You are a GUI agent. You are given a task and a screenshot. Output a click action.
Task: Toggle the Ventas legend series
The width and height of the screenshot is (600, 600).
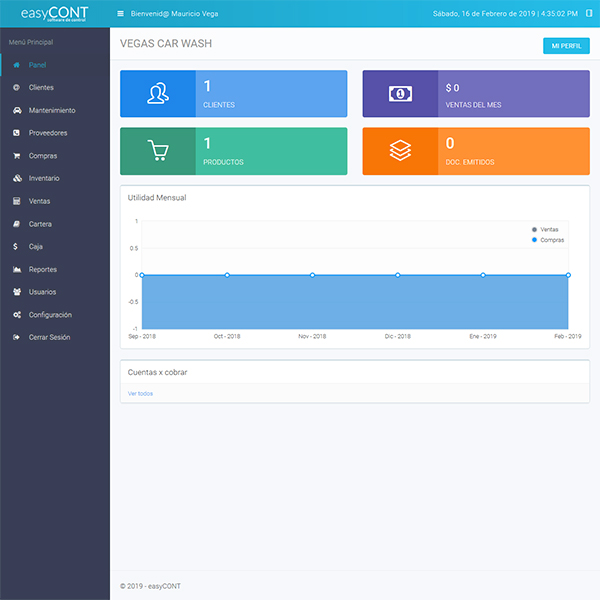pyautogui.click(x=545, y=230)
